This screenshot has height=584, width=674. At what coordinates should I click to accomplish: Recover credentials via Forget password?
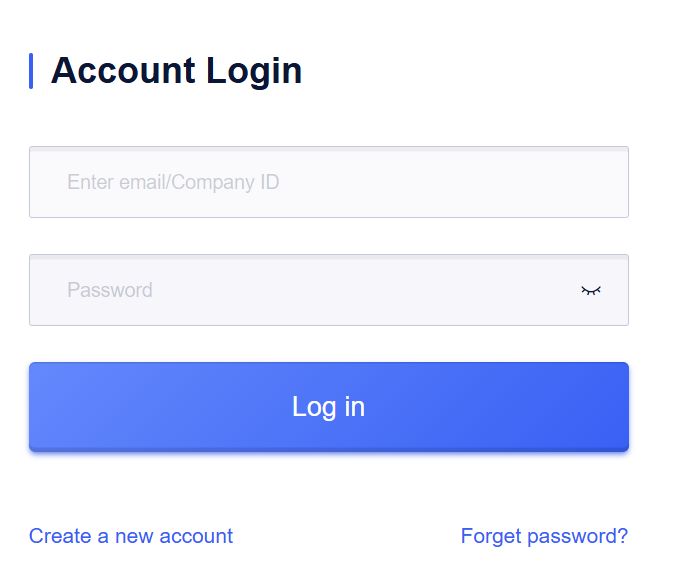(x=544, y=536)
